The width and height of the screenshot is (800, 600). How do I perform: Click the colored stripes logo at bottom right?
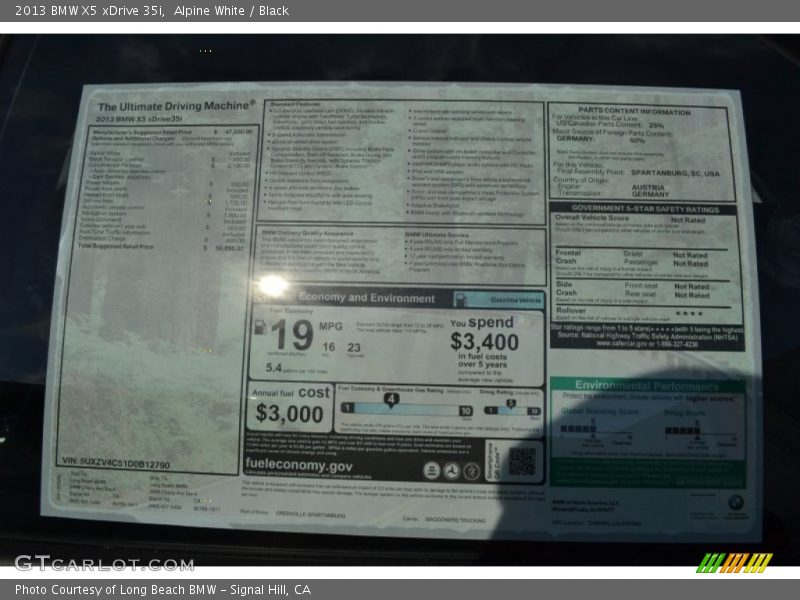click(x=734, y=563)
